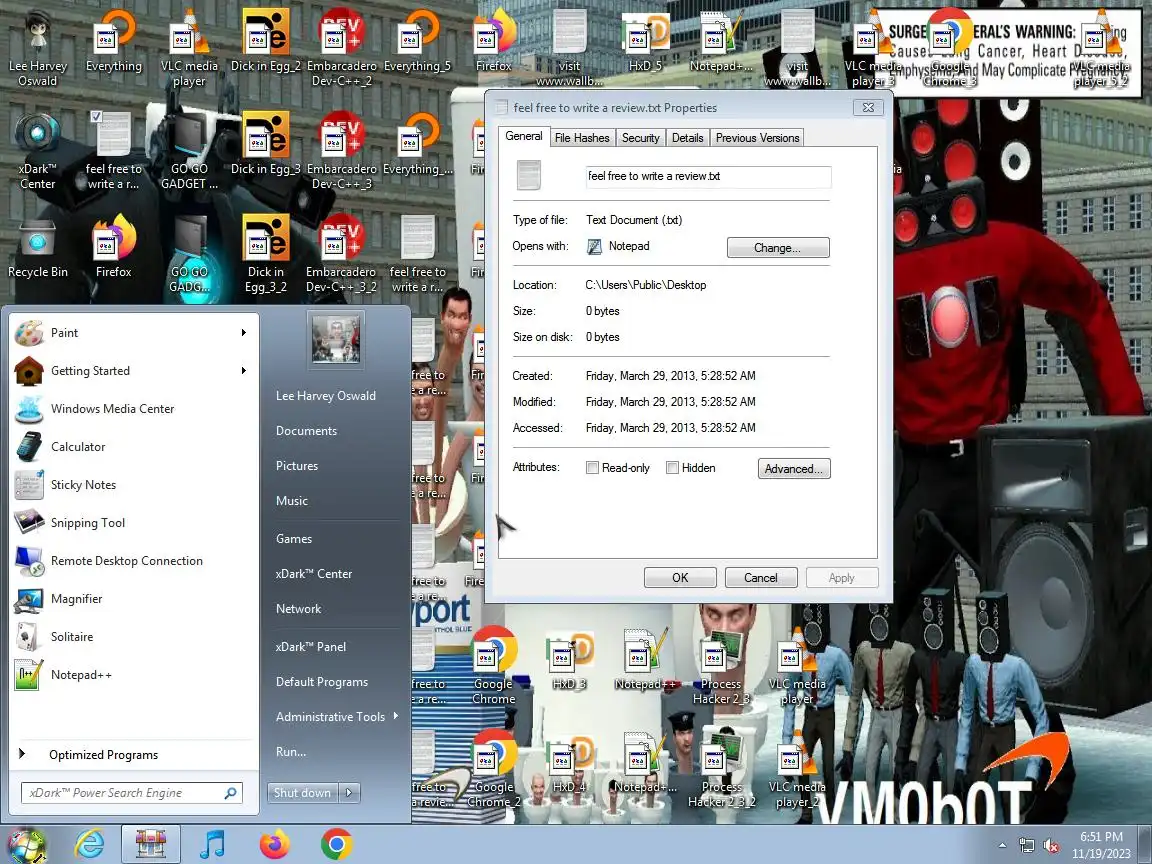Switch to the Security tab
Image resolution: width=1152 pixels, height=864 pixels.
(x=641, y=137)
